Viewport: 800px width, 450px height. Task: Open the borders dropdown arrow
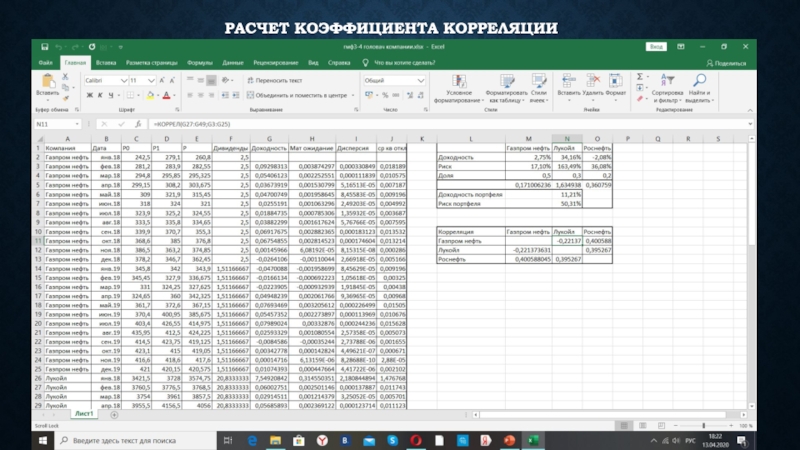tap(138, 95)
